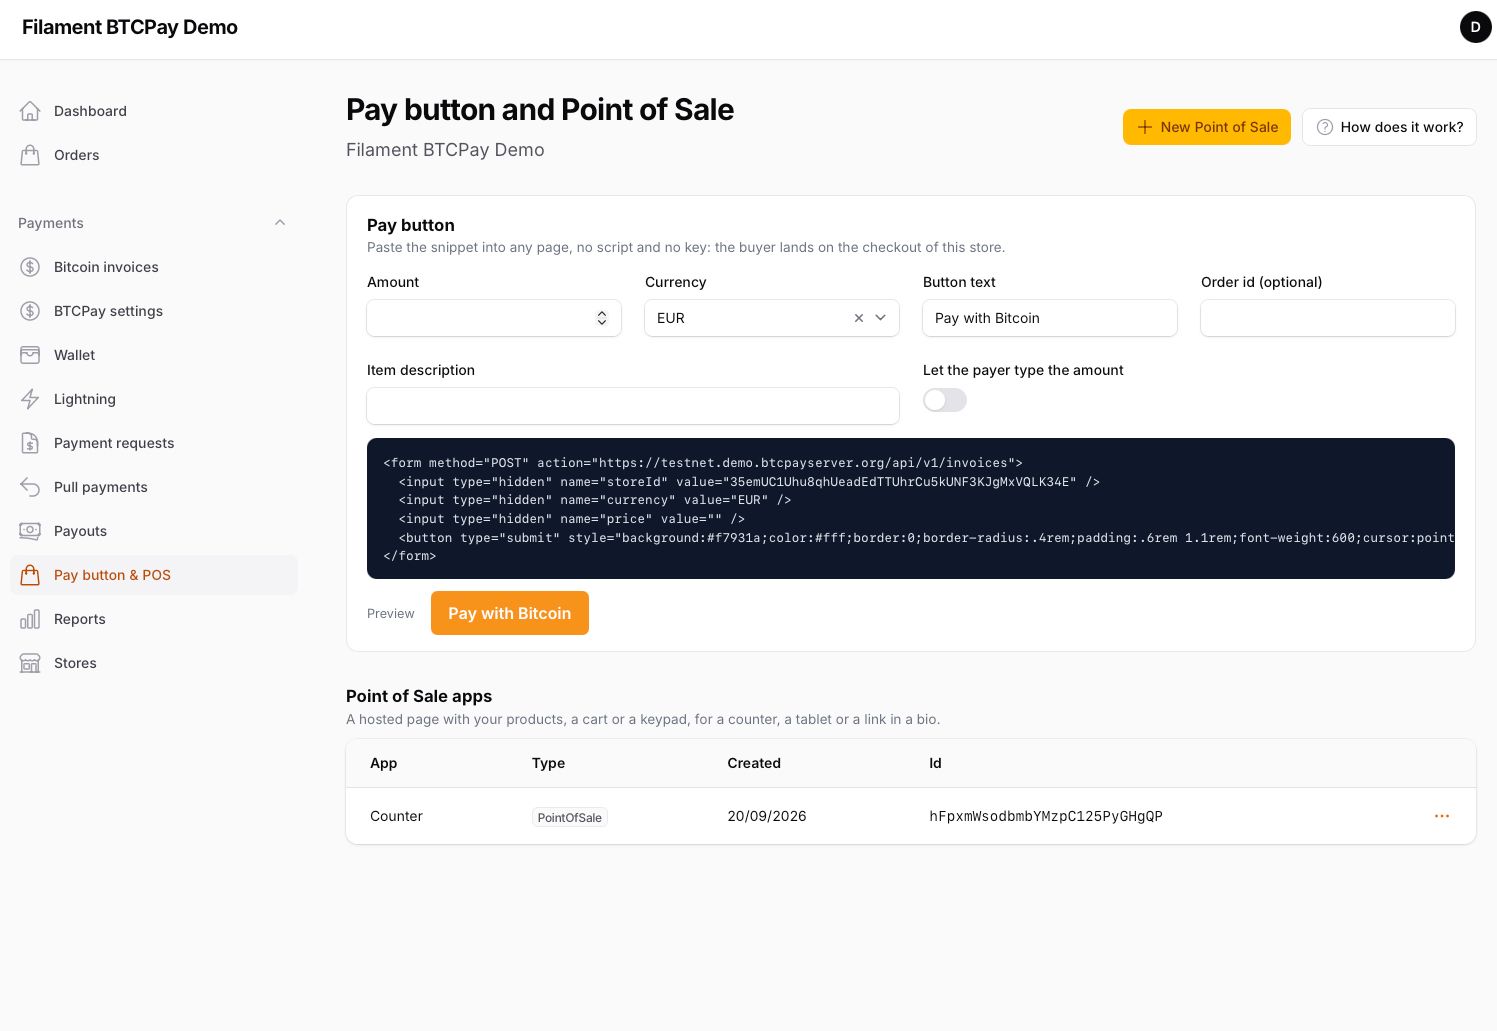Click the HTML form code snippet
This screenshot has height=1031, width=1497.
coord(911,509)
